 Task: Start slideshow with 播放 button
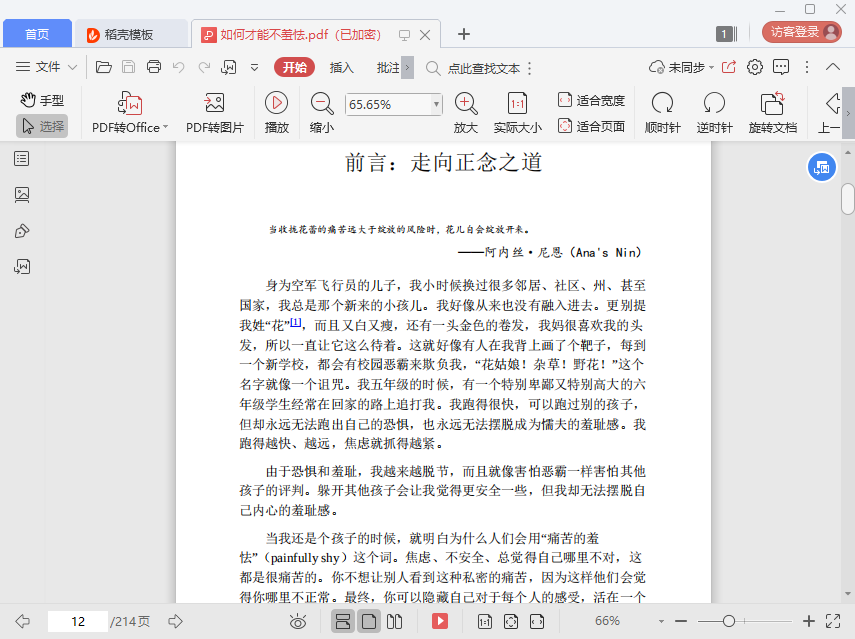276,112
